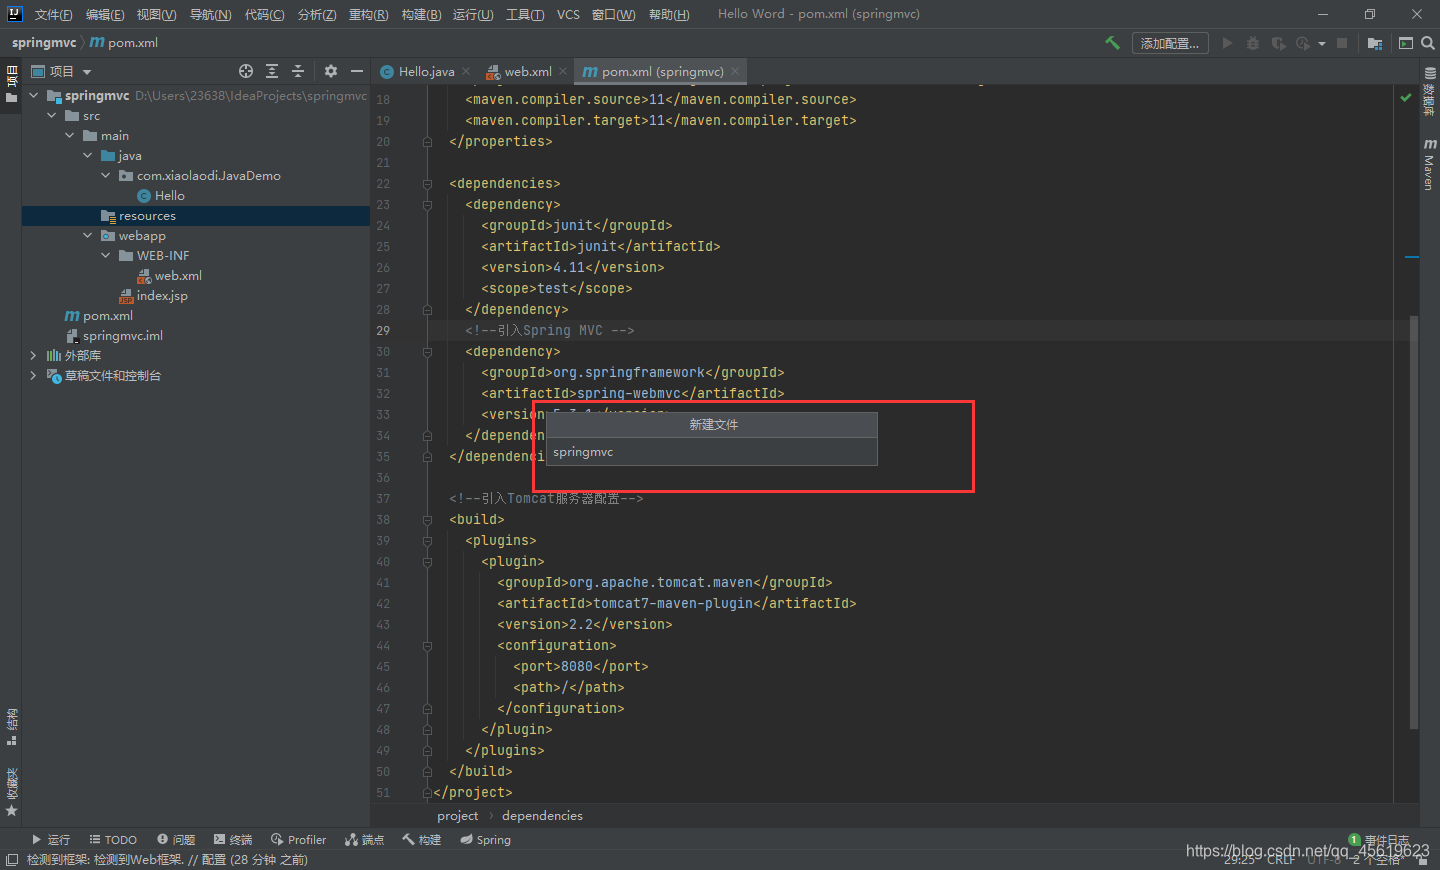
Task: Click the tool windows quick-access icon in status bar
Action: click(11, 860)
